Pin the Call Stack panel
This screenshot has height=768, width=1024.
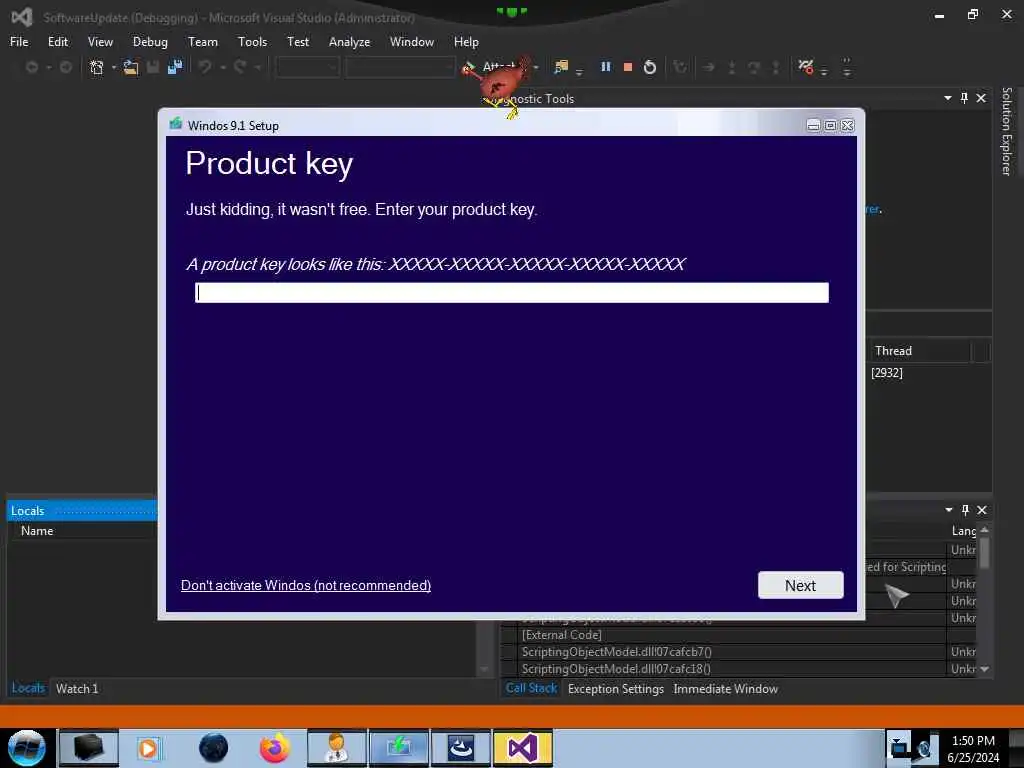coord(965,510)
